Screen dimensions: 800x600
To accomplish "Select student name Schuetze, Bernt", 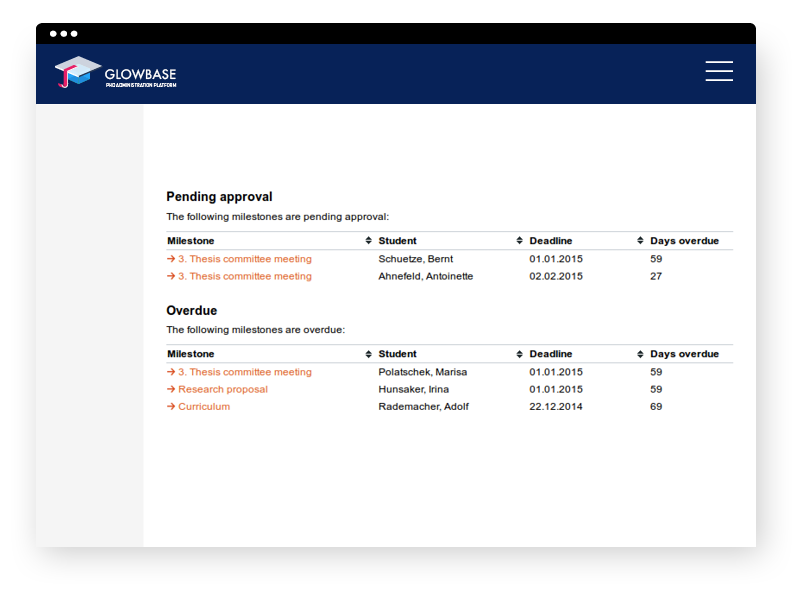I will 416,259.
